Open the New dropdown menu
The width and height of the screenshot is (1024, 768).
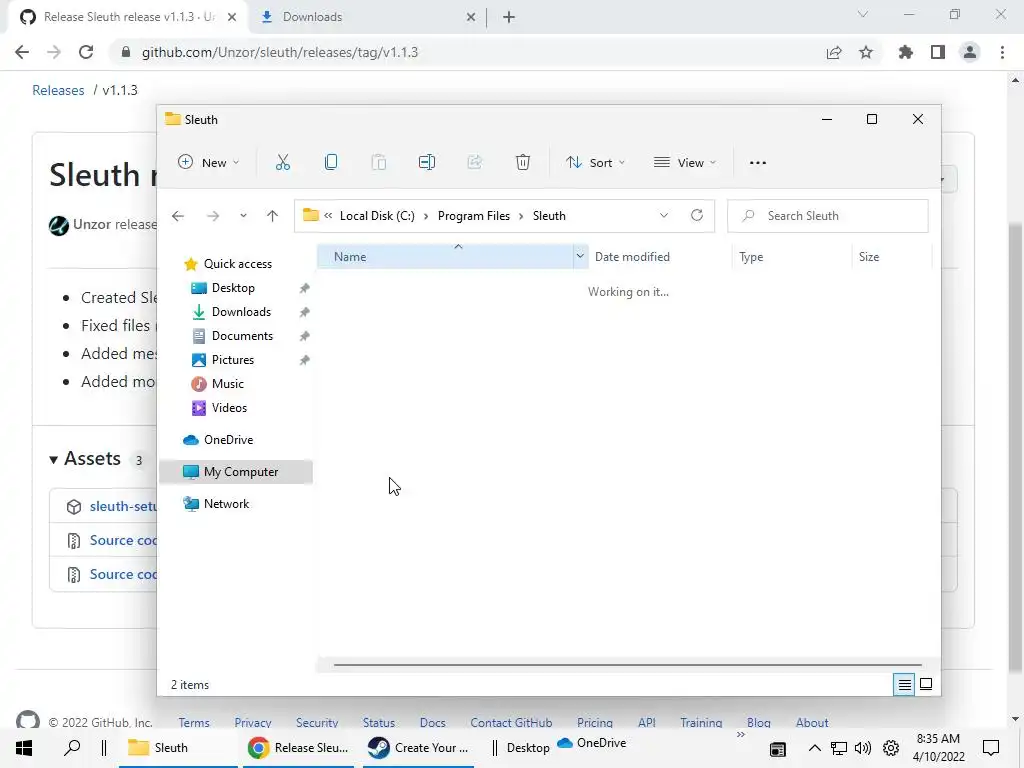[209, 163]
